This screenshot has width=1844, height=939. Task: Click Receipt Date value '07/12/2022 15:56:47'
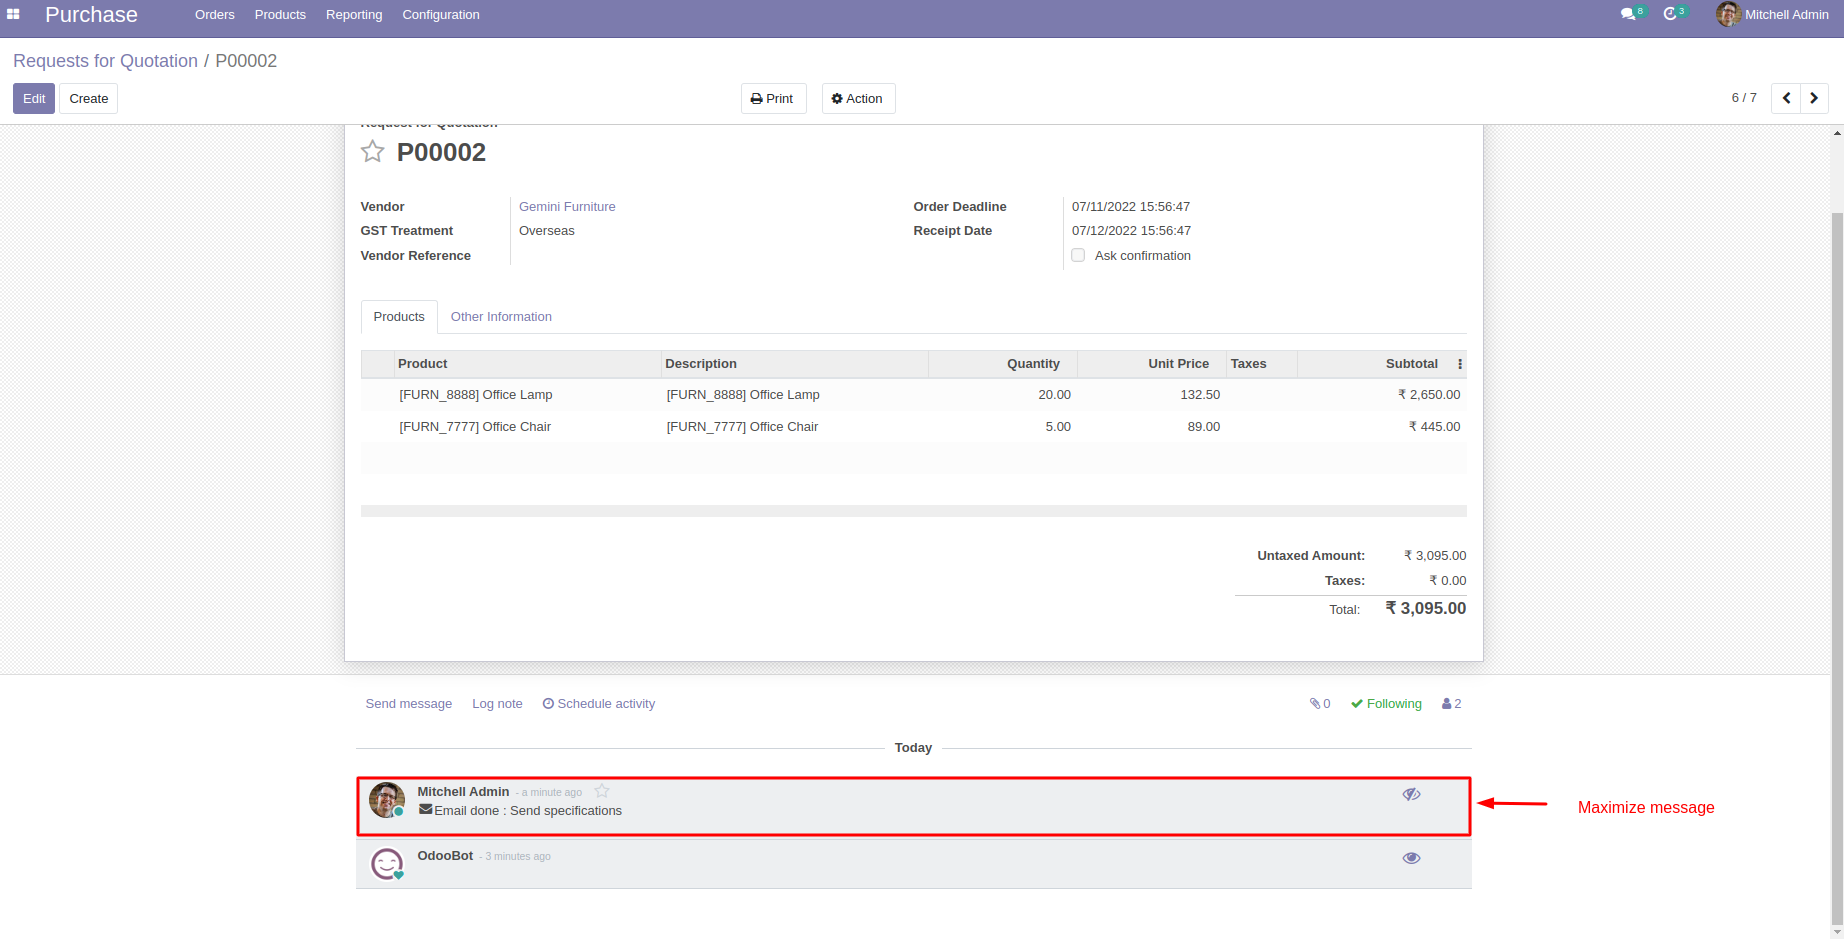tap(1131, 231)
